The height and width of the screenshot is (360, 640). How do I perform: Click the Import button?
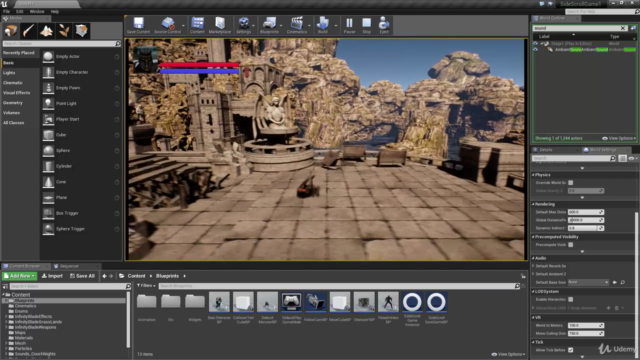(x=53, y=276)
